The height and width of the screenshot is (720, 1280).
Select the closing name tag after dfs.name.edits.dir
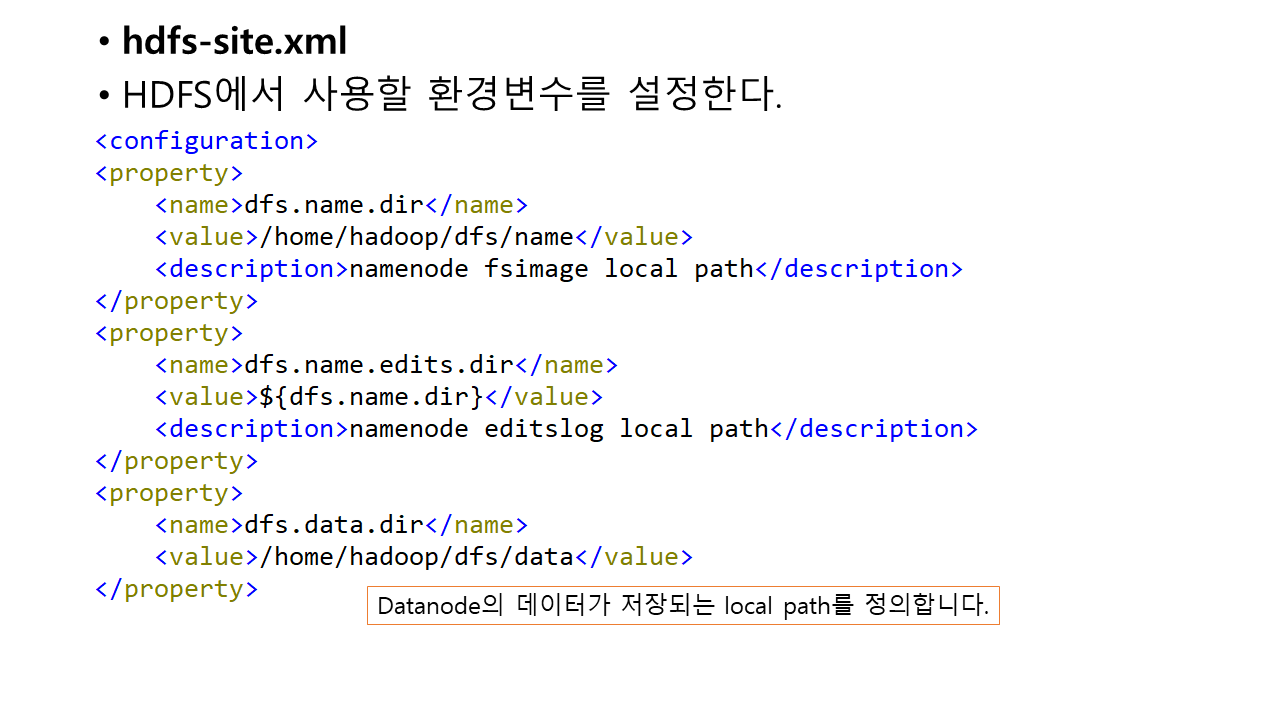click(566, 365)
